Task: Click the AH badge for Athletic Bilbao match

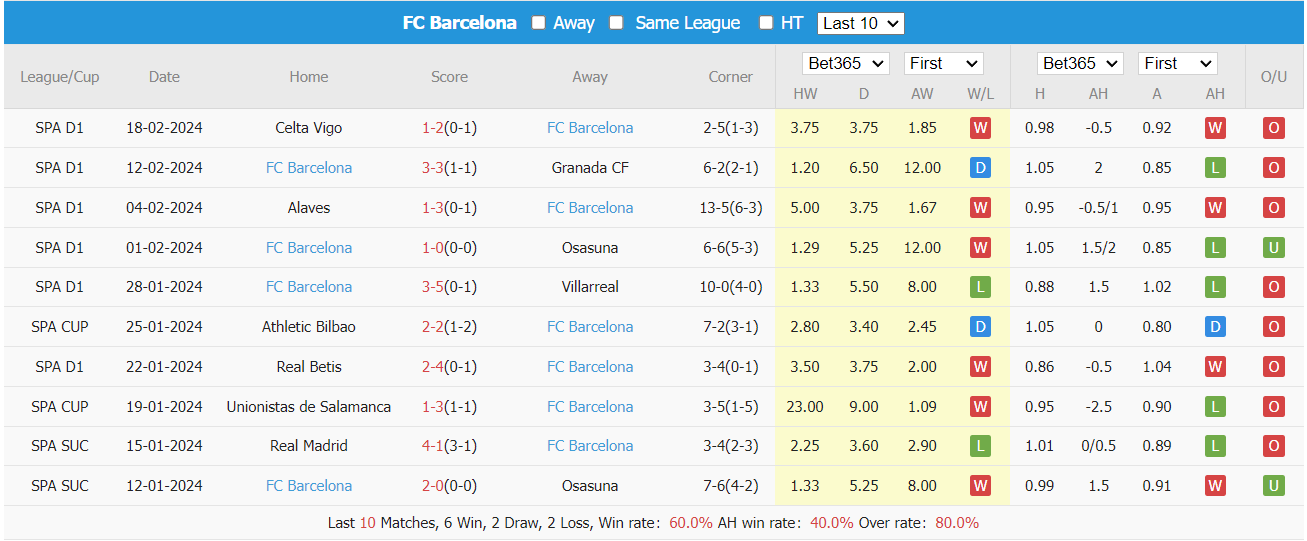Action: coord(1215,327)
